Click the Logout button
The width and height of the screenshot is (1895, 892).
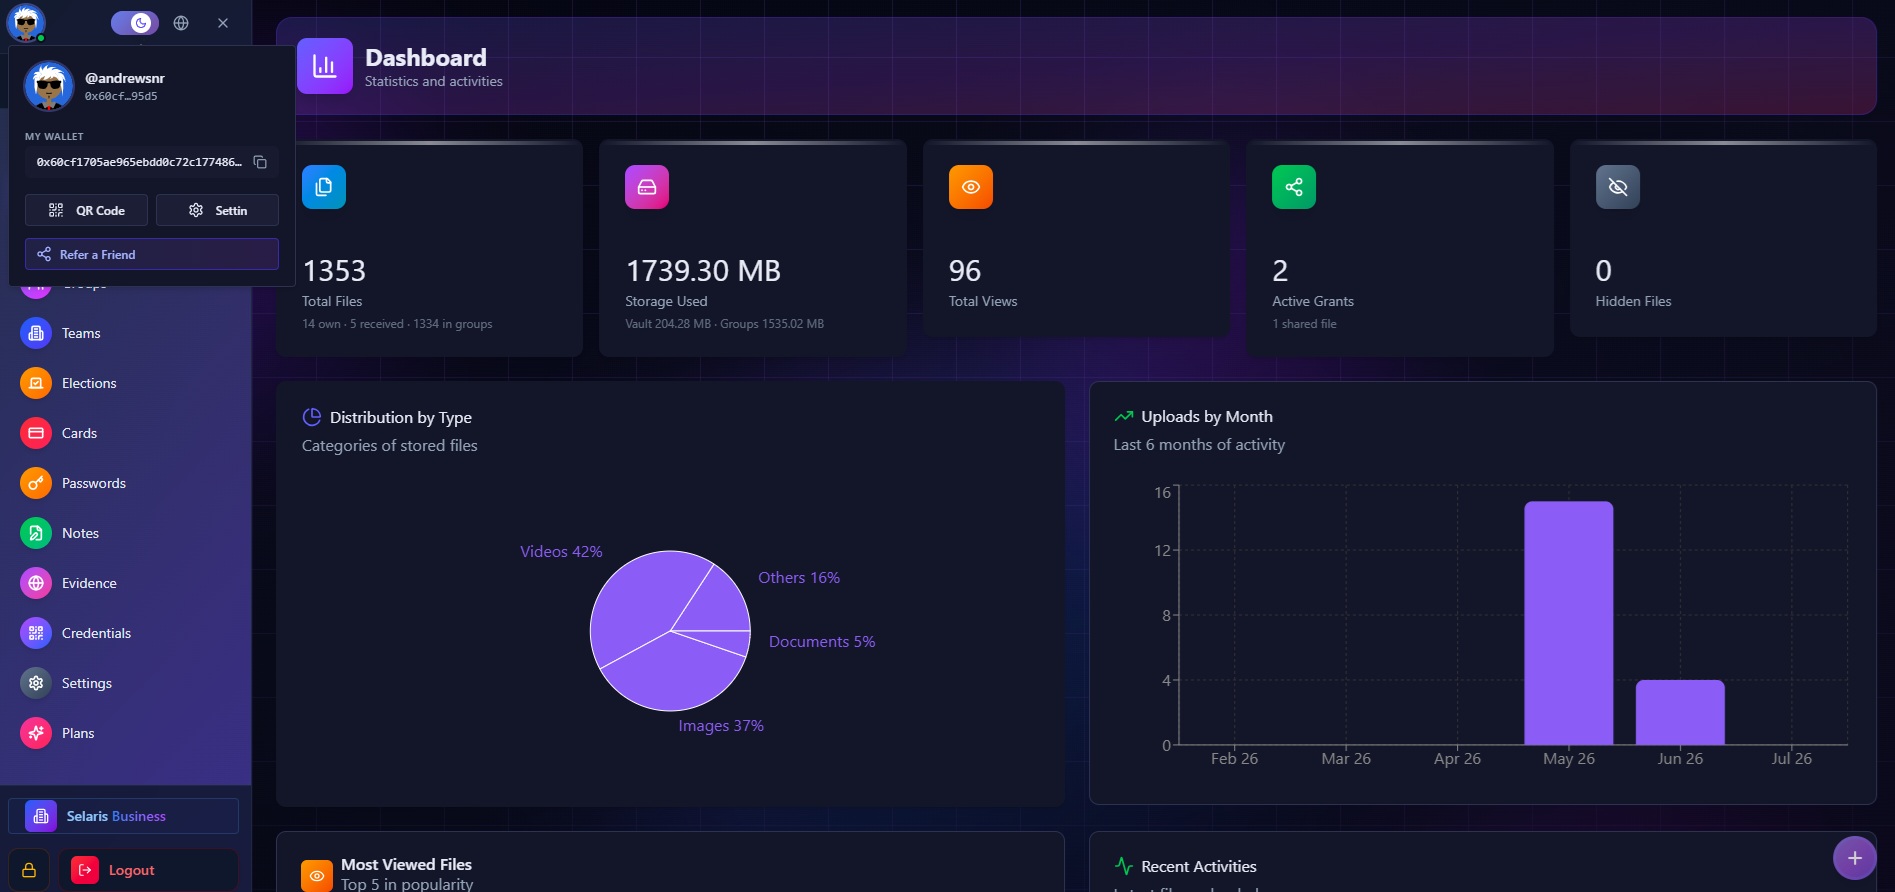click(x=148, y=870)
